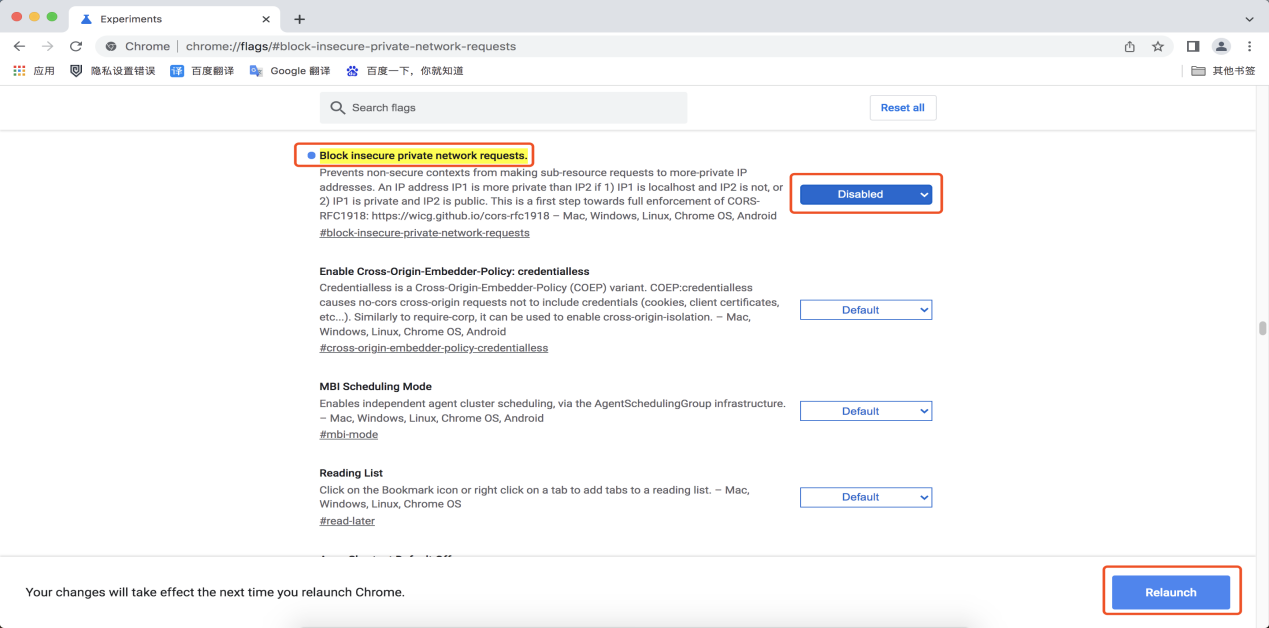Close the Experiments tab

(265, 19)
